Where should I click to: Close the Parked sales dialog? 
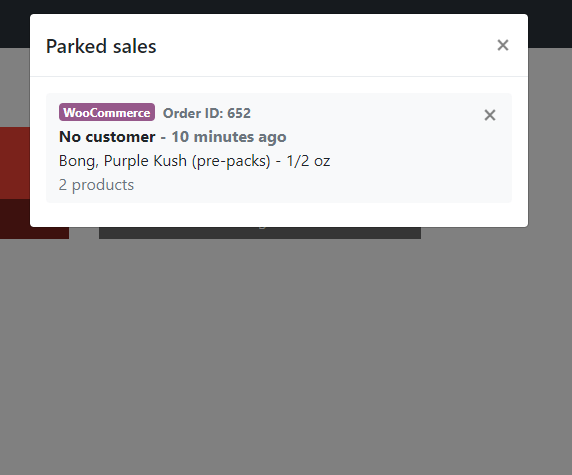tap(503, 45)
